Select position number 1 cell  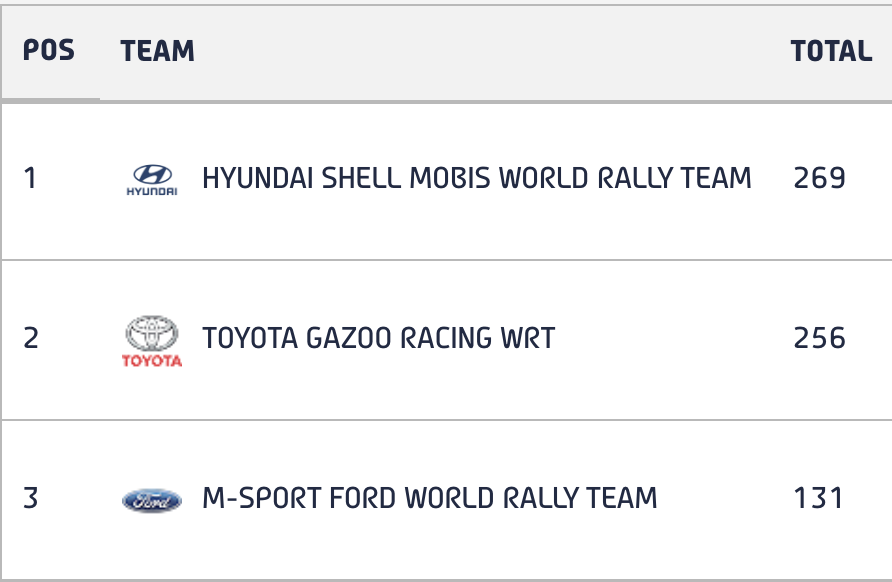point(31,178)
